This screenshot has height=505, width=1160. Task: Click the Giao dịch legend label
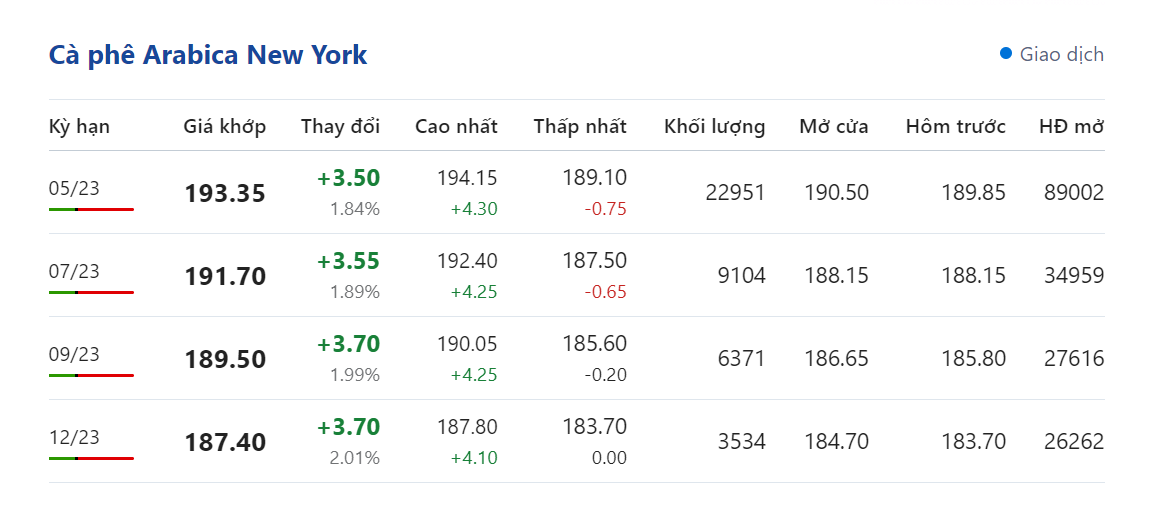tap(1061, 55)
